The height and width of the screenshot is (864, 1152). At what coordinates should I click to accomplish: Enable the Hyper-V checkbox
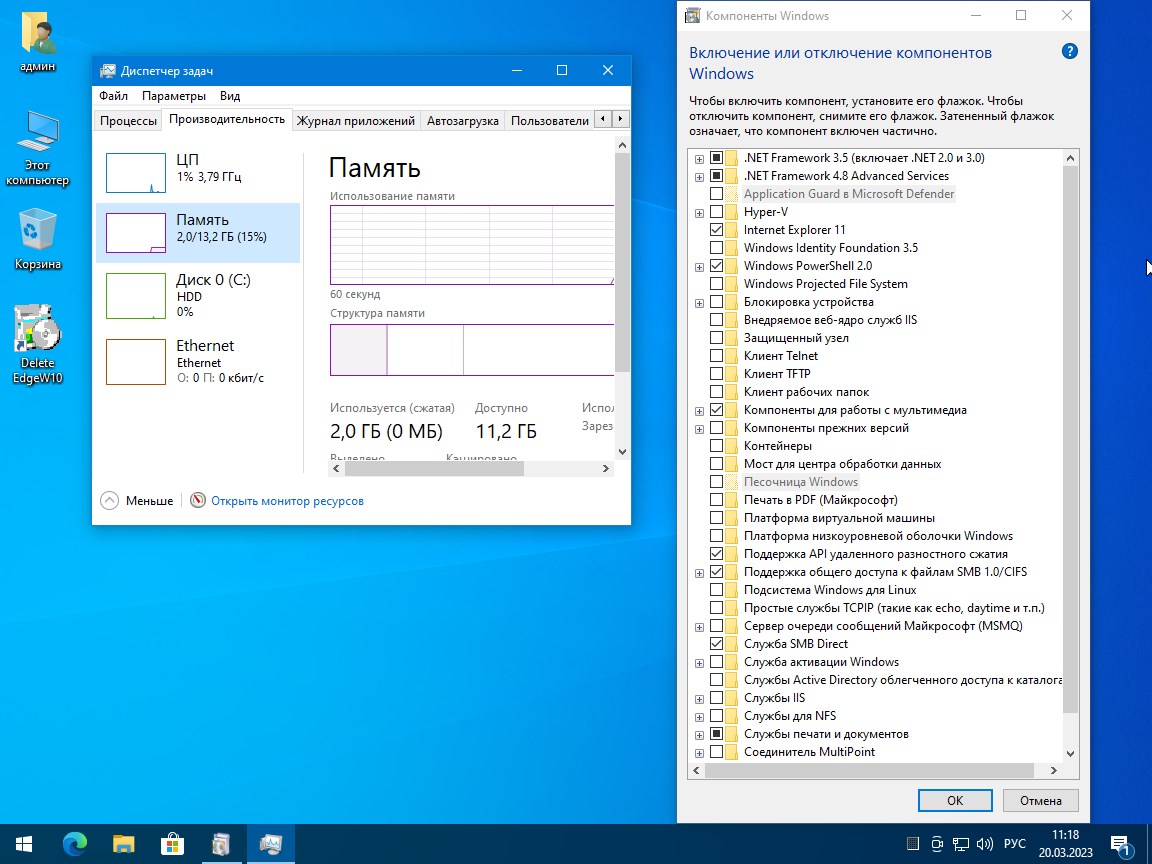tap(716, 212)
